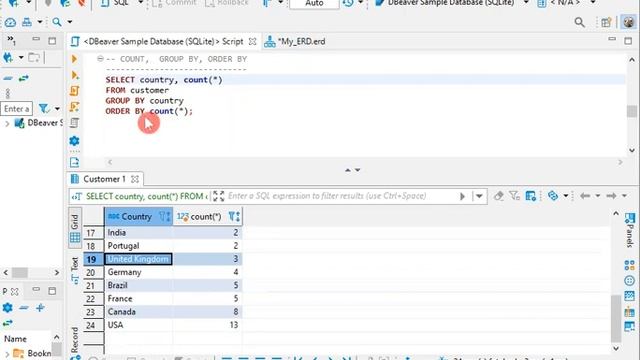The width and height of the screenshot is (640, 360).
Task: Toggle link with editor arrows
Action: (24, 78)
